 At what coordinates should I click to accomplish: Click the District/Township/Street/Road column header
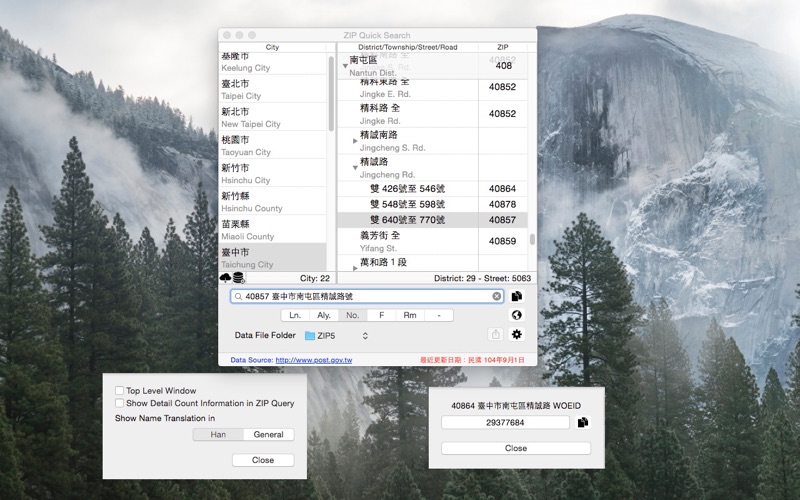pyautogui.click(x=408, y=47)
